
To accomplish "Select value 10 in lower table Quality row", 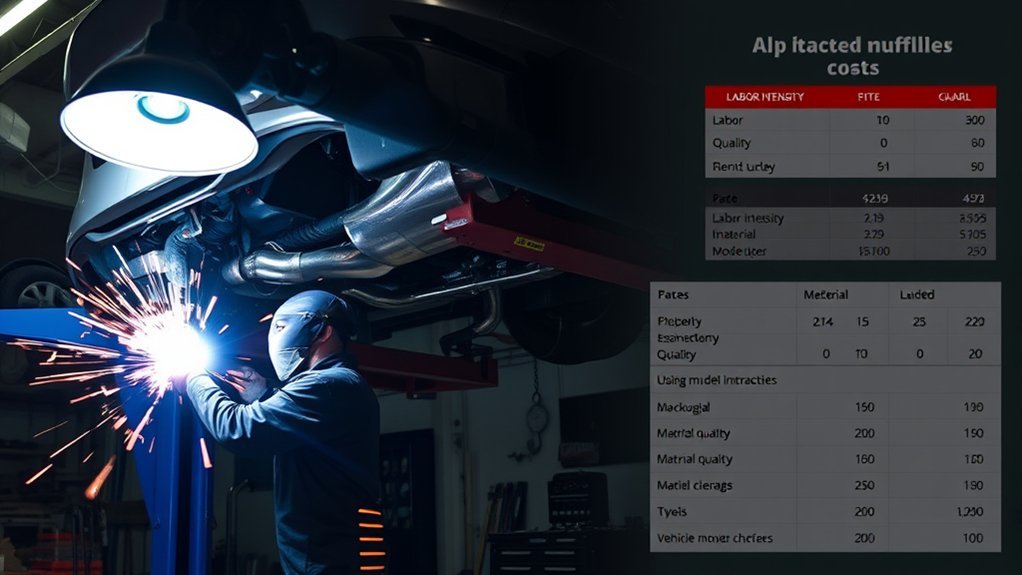I will (x=862, y=354).
